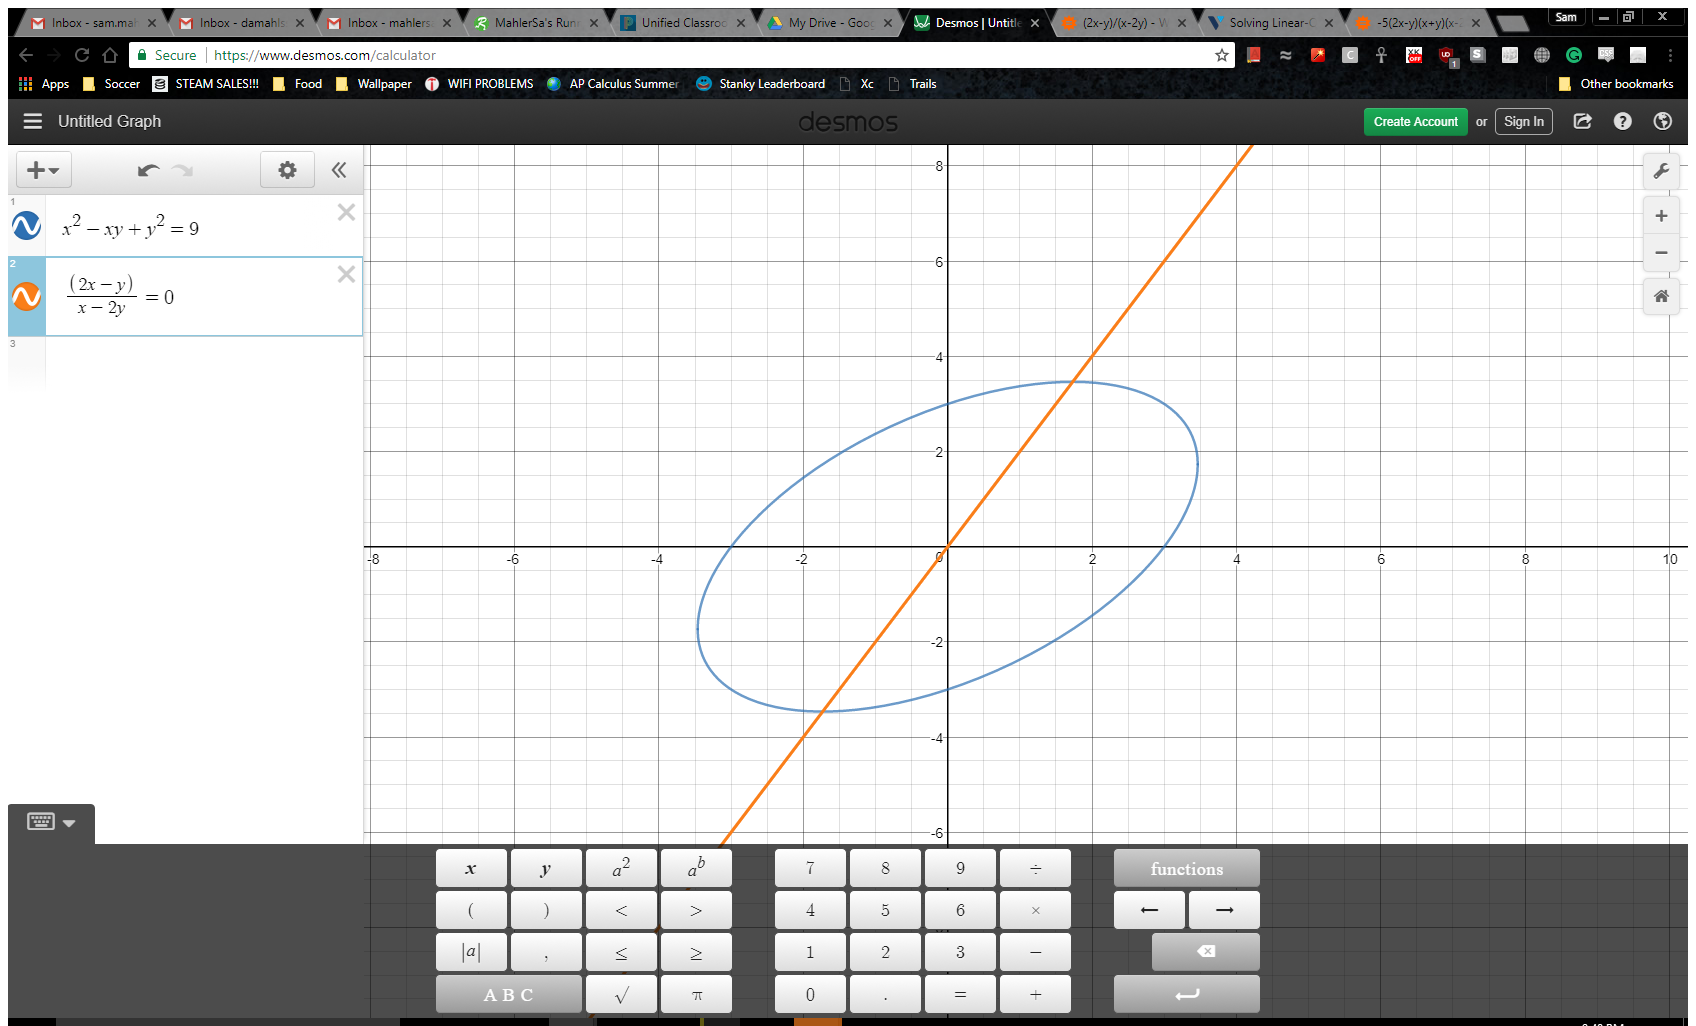The height and width of the screenshot is (1026, 1696).
Task: Click the browser address bar URL
Action: pos(325,55)
